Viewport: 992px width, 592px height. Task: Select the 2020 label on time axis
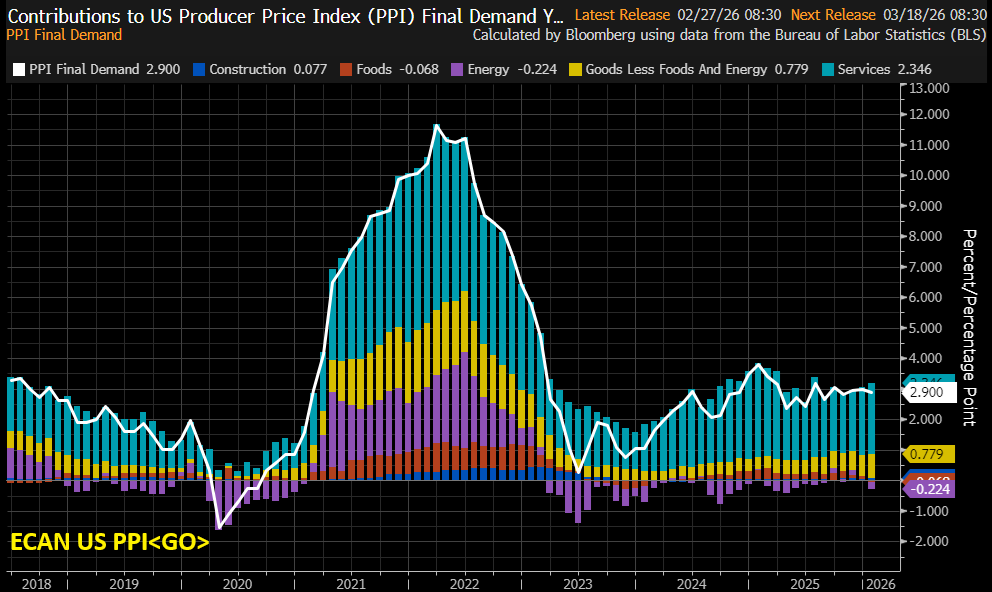click(x=237, y=582)
